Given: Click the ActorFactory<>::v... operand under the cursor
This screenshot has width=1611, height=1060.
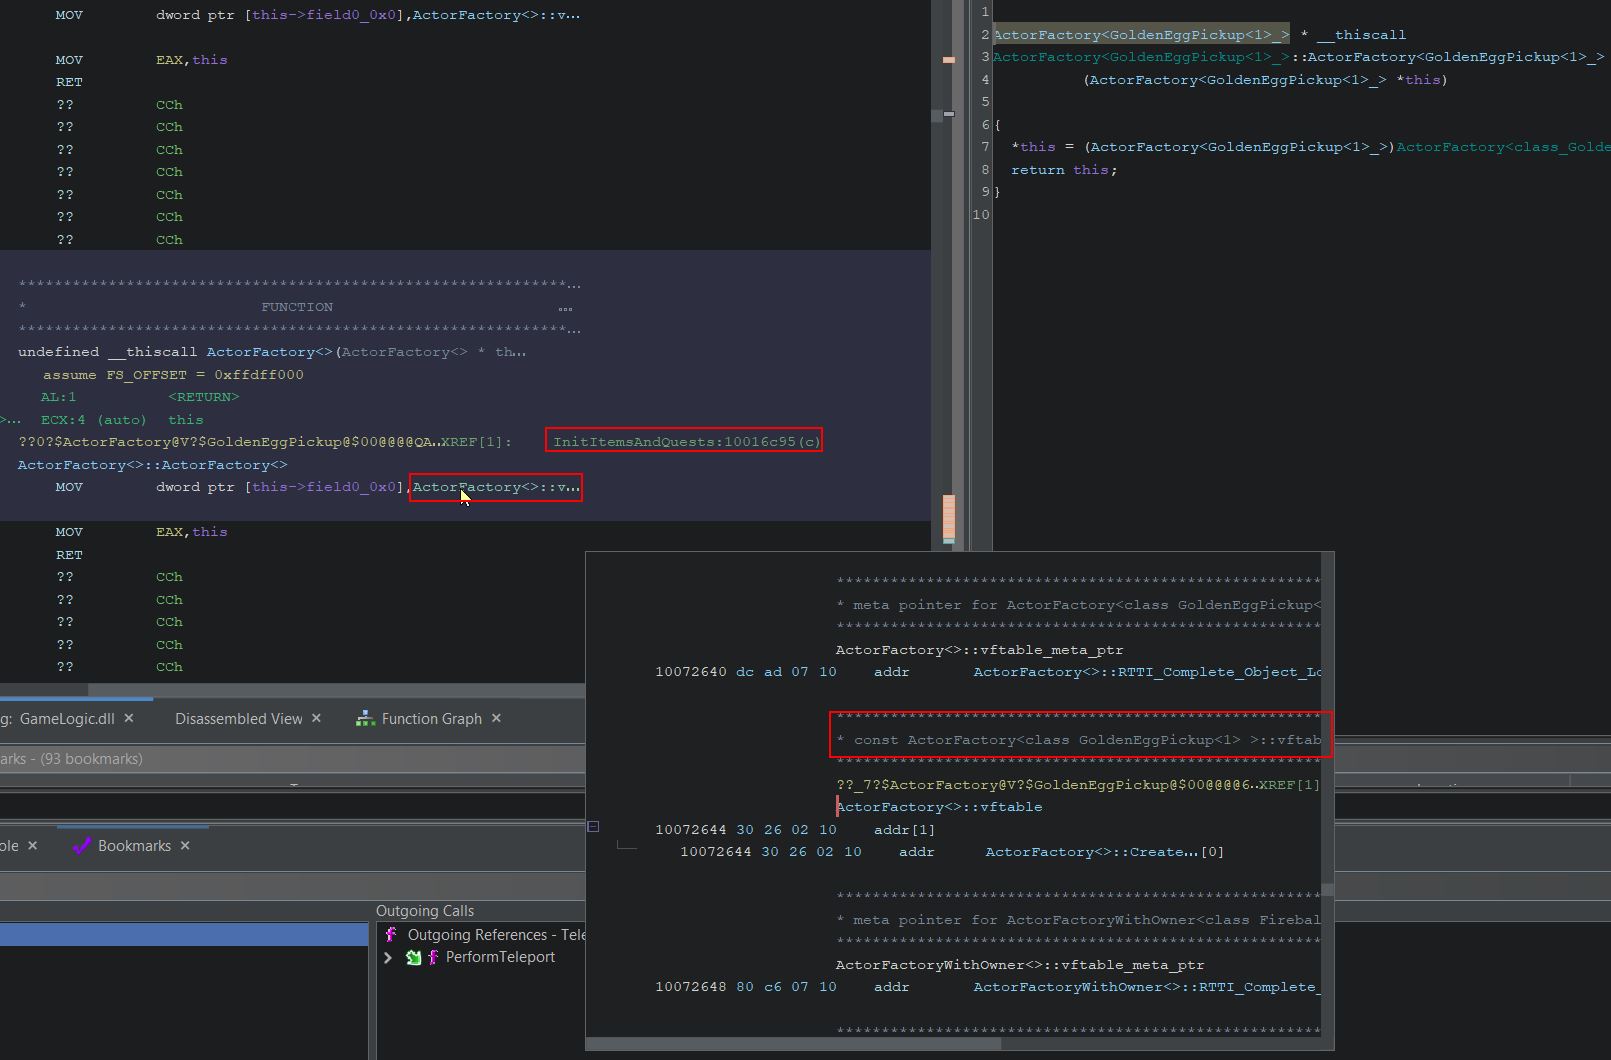Looking at the screenshot, I should [x=496, y=487].
